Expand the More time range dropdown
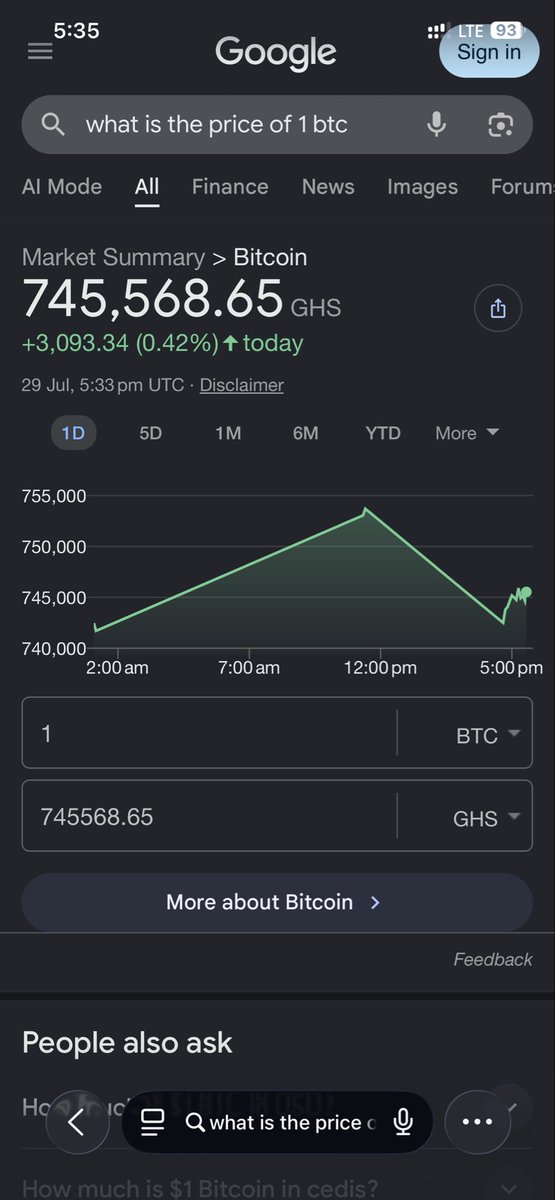Viewport: 555px width, 1200px height. point(467,433)
